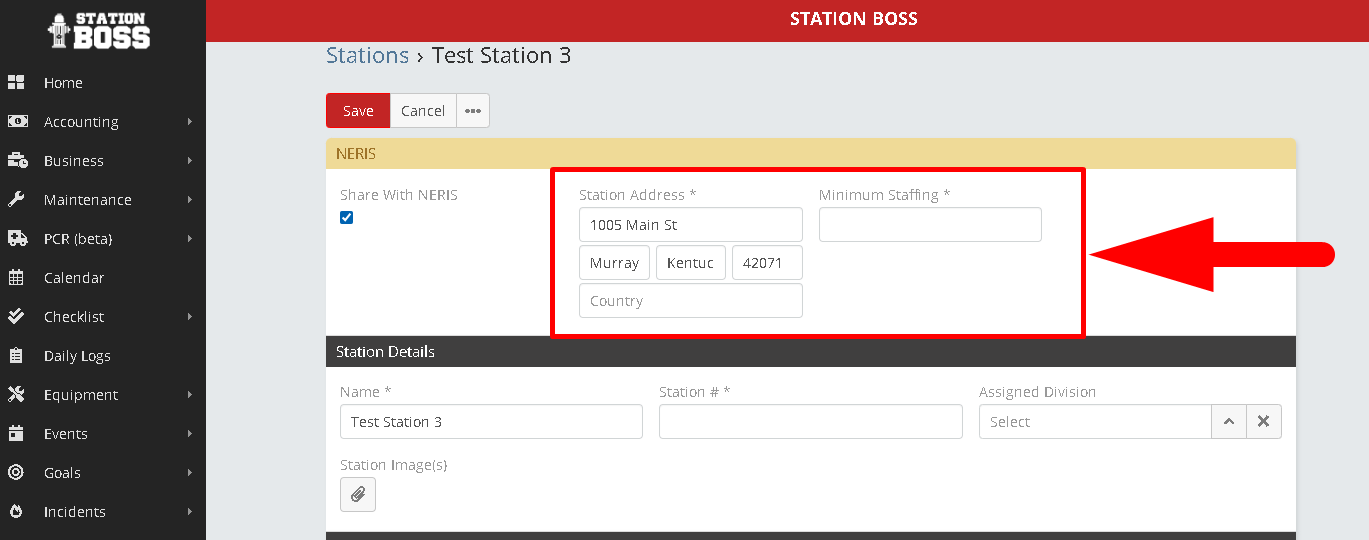
Task: Cancel editing the station
Action: [x=423, y=111]
